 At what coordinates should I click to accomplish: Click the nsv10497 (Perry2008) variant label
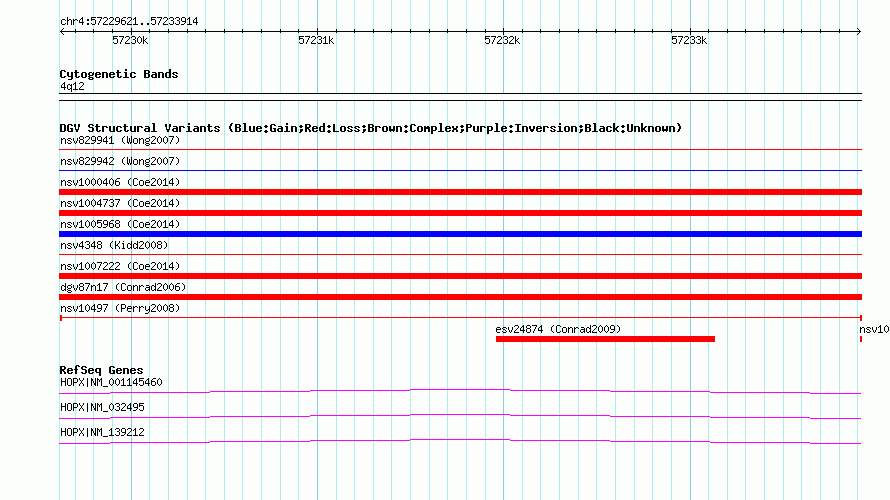coord(120,308)
